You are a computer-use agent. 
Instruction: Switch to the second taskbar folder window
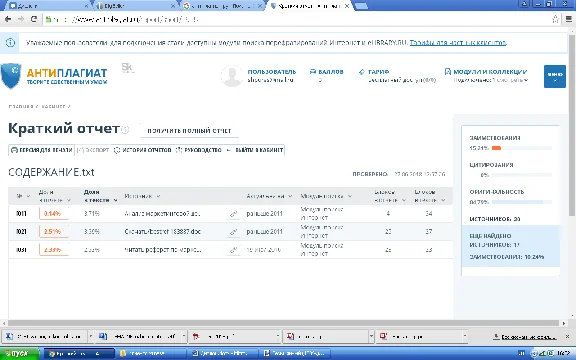[151, 354]
